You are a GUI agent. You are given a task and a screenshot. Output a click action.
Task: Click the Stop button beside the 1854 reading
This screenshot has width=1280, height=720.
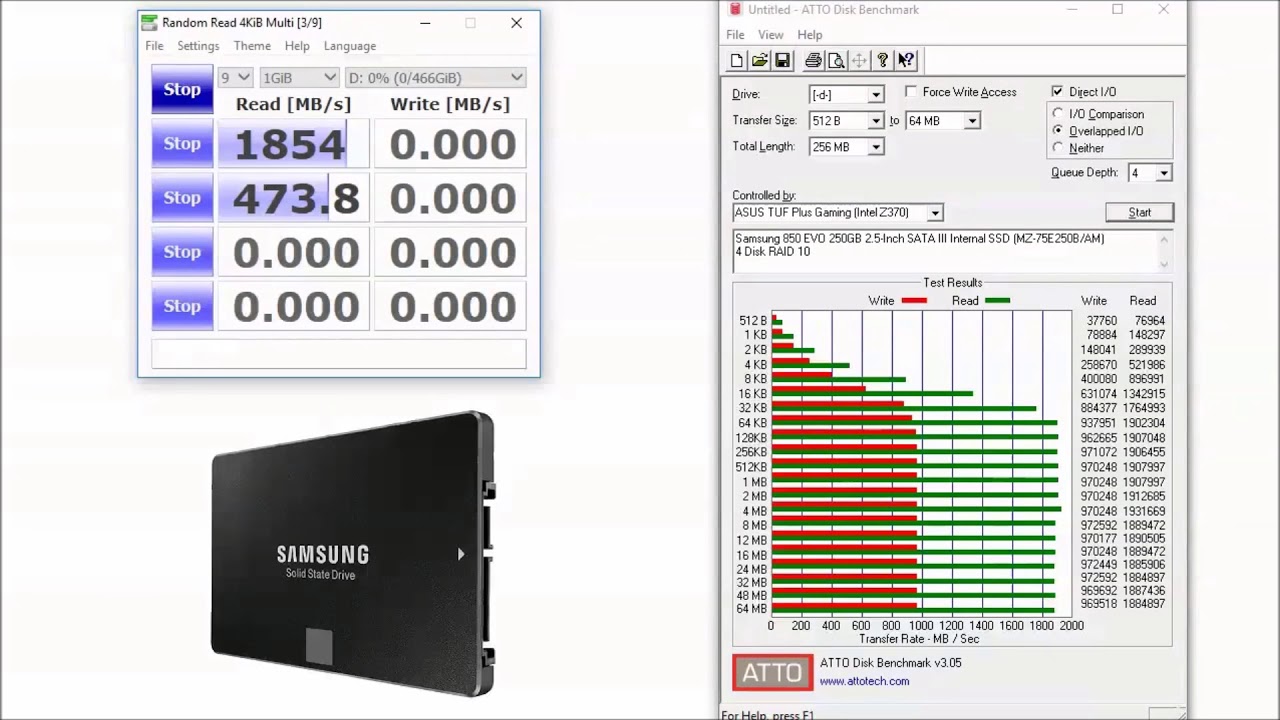click(182, 143)
